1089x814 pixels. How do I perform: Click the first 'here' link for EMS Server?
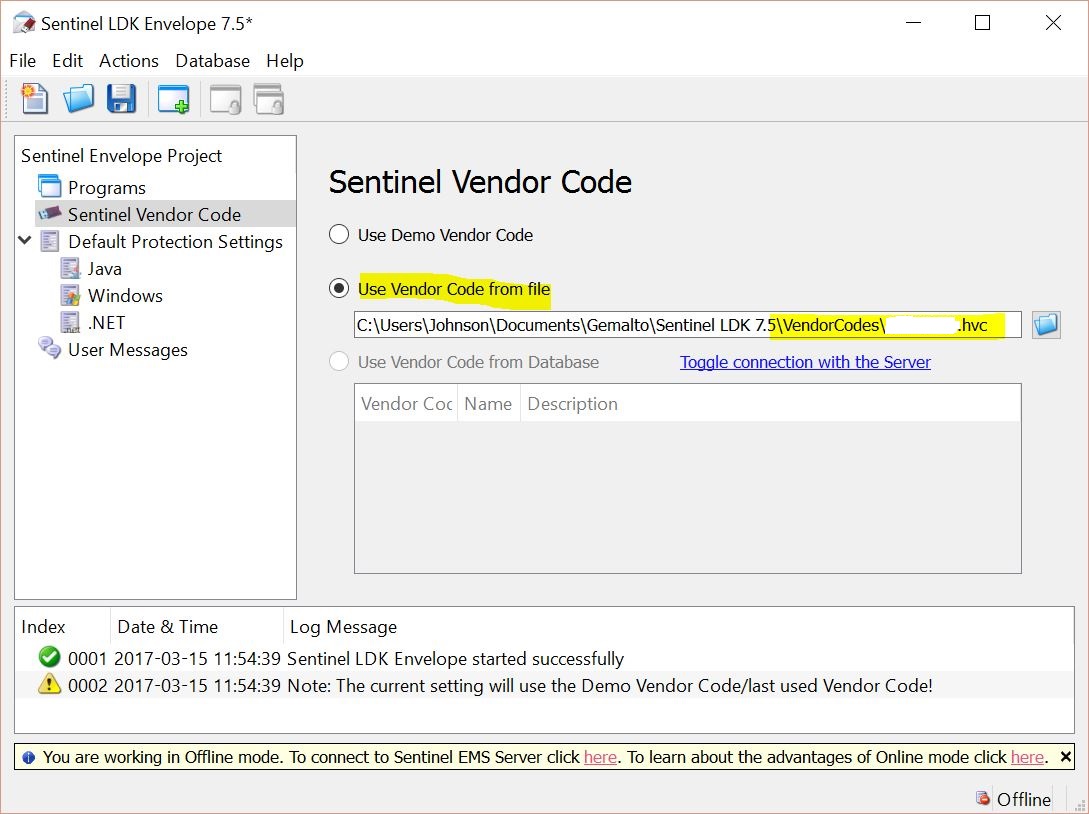[x=600, y=757]
